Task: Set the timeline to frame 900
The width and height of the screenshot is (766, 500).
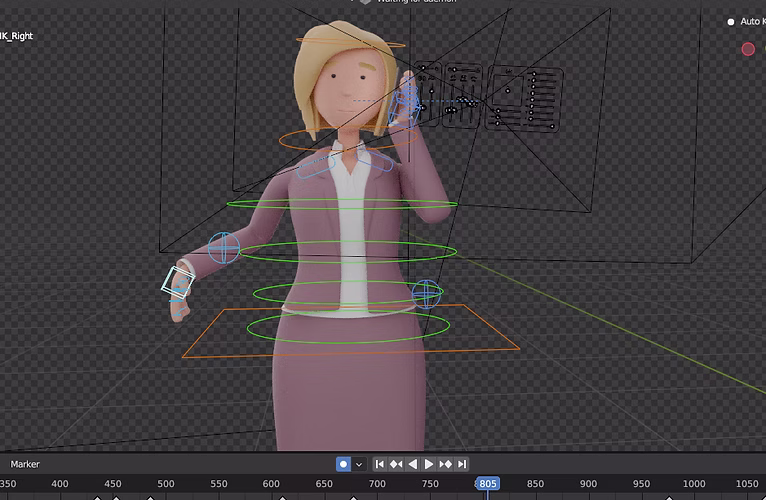Action: (x=588, y=484)
